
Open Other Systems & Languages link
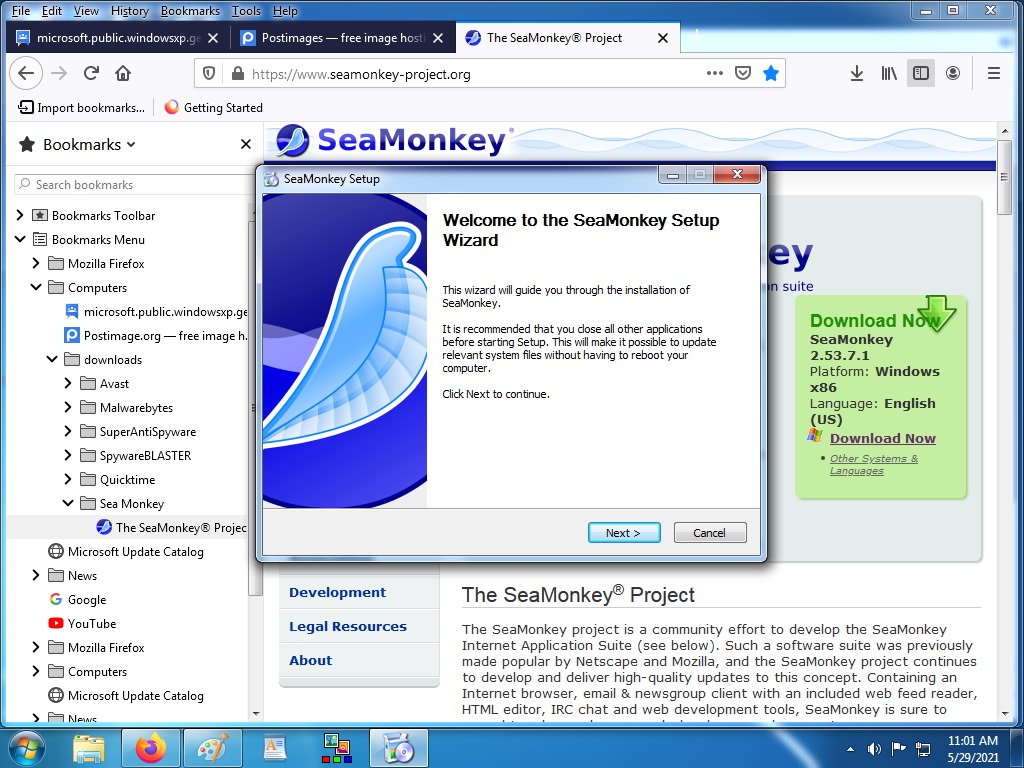(x=874, y=464)
